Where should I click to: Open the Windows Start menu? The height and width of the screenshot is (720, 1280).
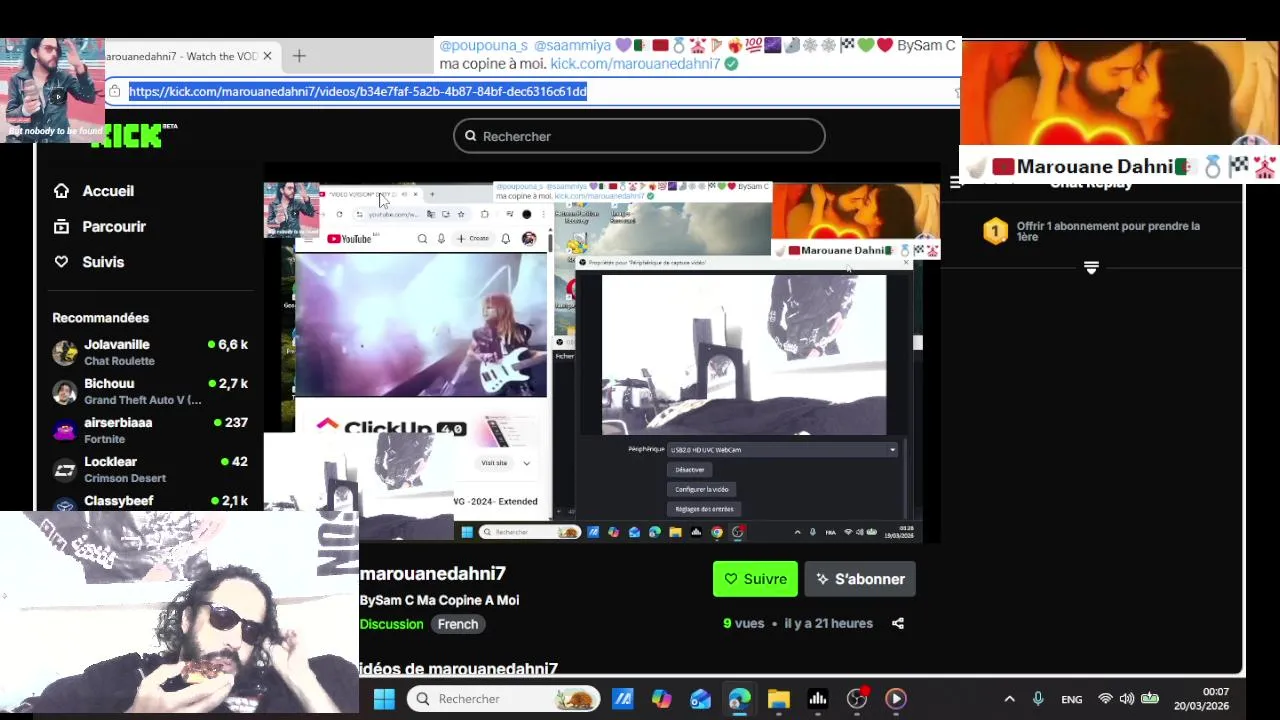(384, 699)
